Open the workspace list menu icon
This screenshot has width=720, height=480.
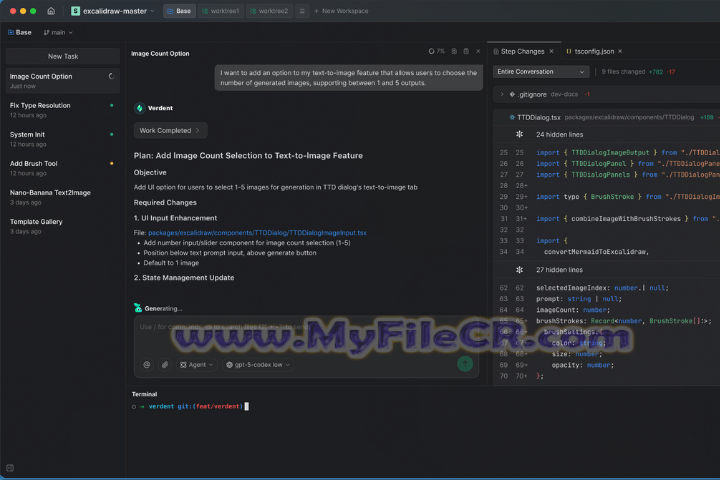302,11
